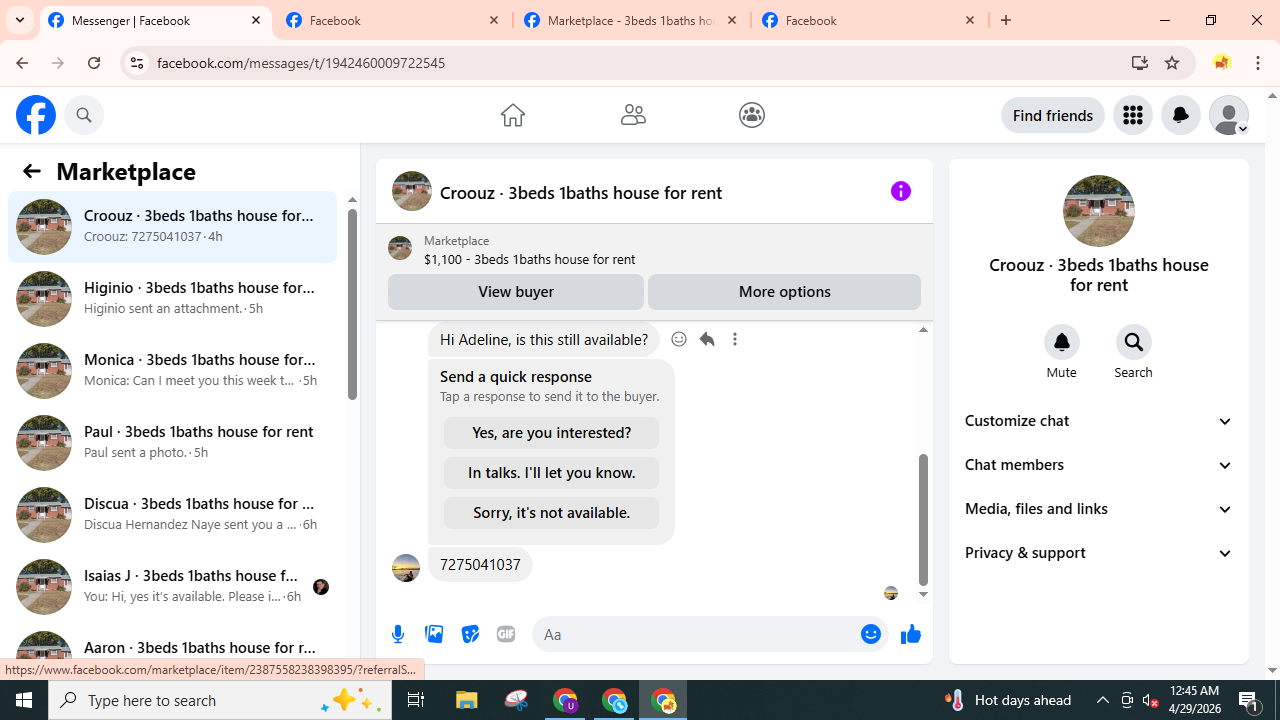Open the $1,100 listing link in header
Screen dimensions: 1280x720
tap(529, 259)
